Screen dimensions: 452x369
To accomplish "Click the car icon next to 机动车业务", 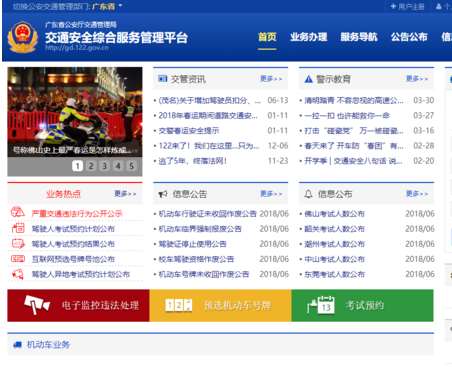I will (x=17, y=345).
